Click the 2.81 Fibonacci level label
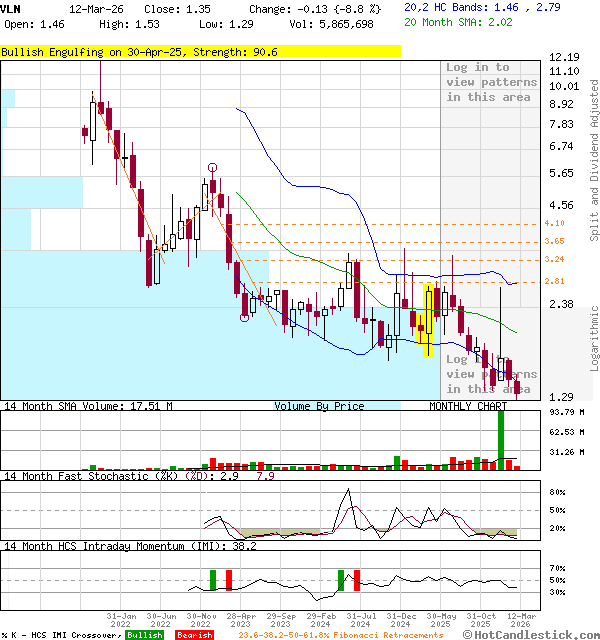The height and width of the screenshot is (640, 600). pyautogui.click(x=555, y=281)
